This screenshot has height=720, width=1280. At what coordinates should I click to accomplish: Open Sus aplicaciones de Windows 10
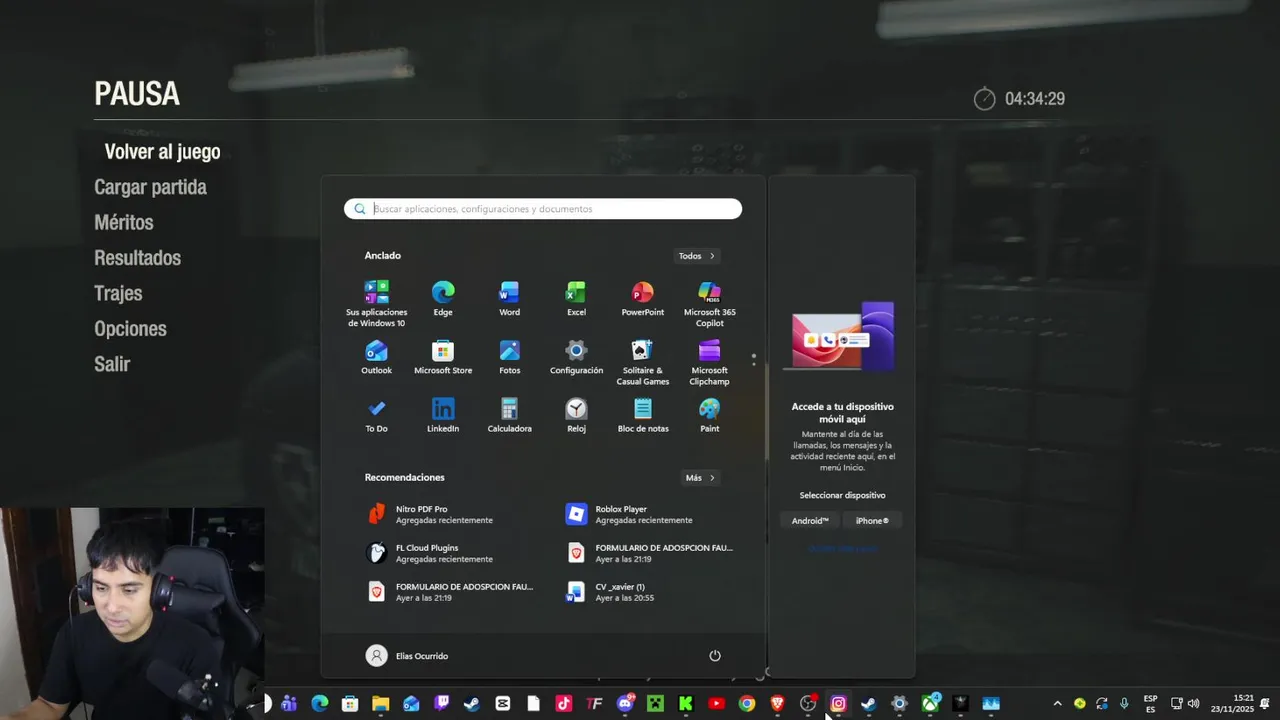[376, 304]
